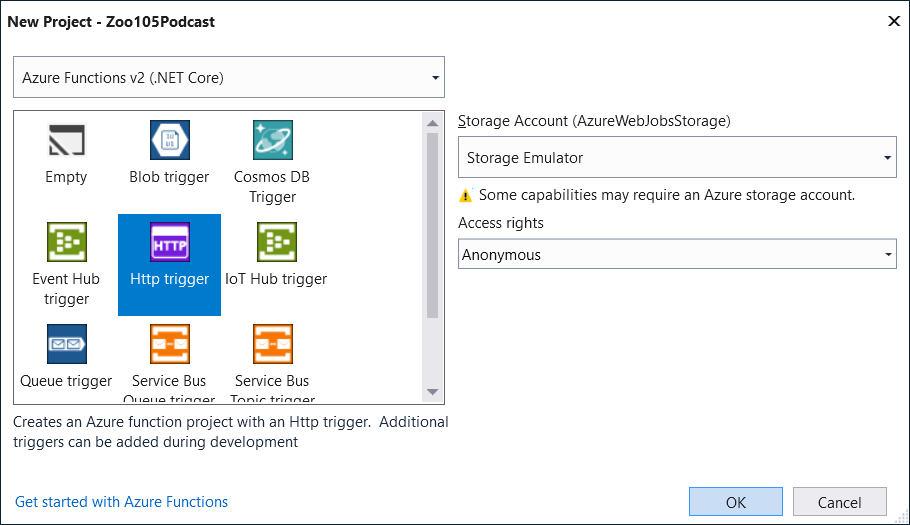The image size is (910, 525).
Task: Confirm with the OK button
Action: [736, 502]
